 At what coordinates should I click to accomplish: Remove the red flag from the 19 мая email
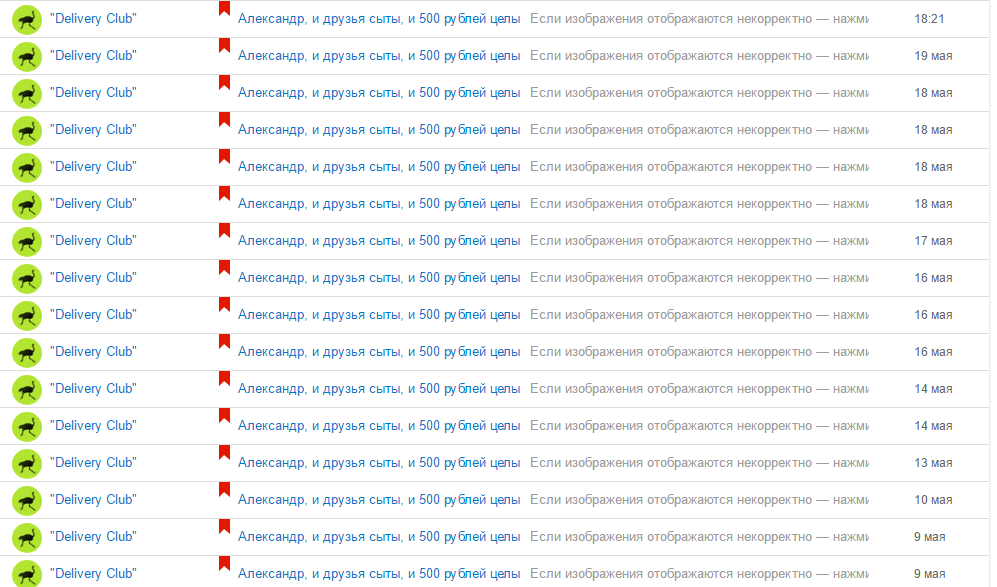coord(224,45)
